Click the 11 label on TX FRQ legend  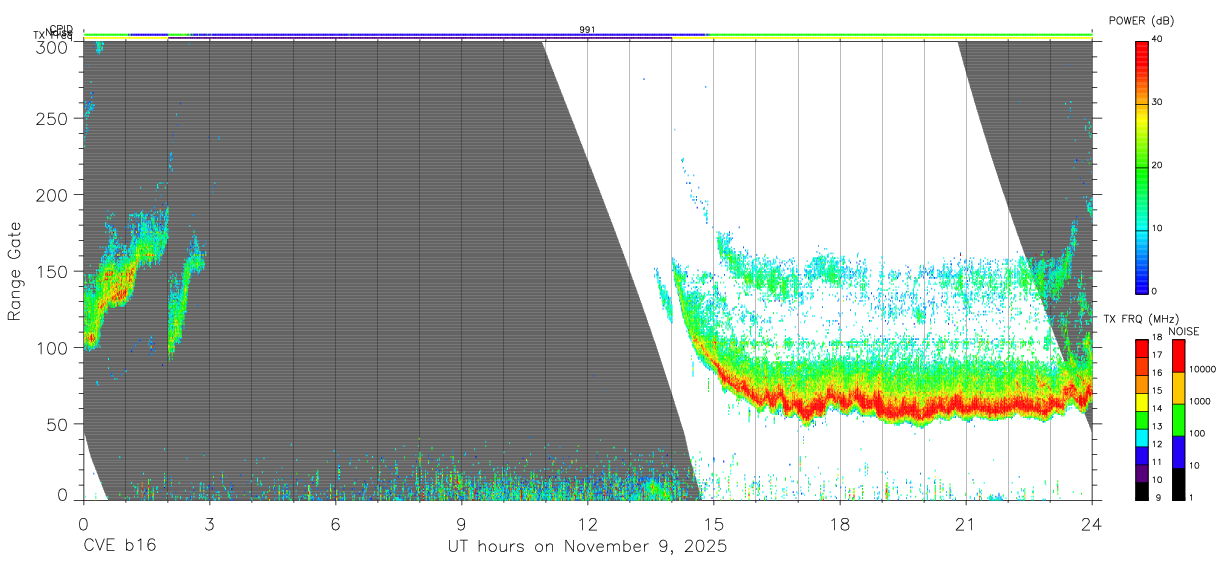[1157, 462]
